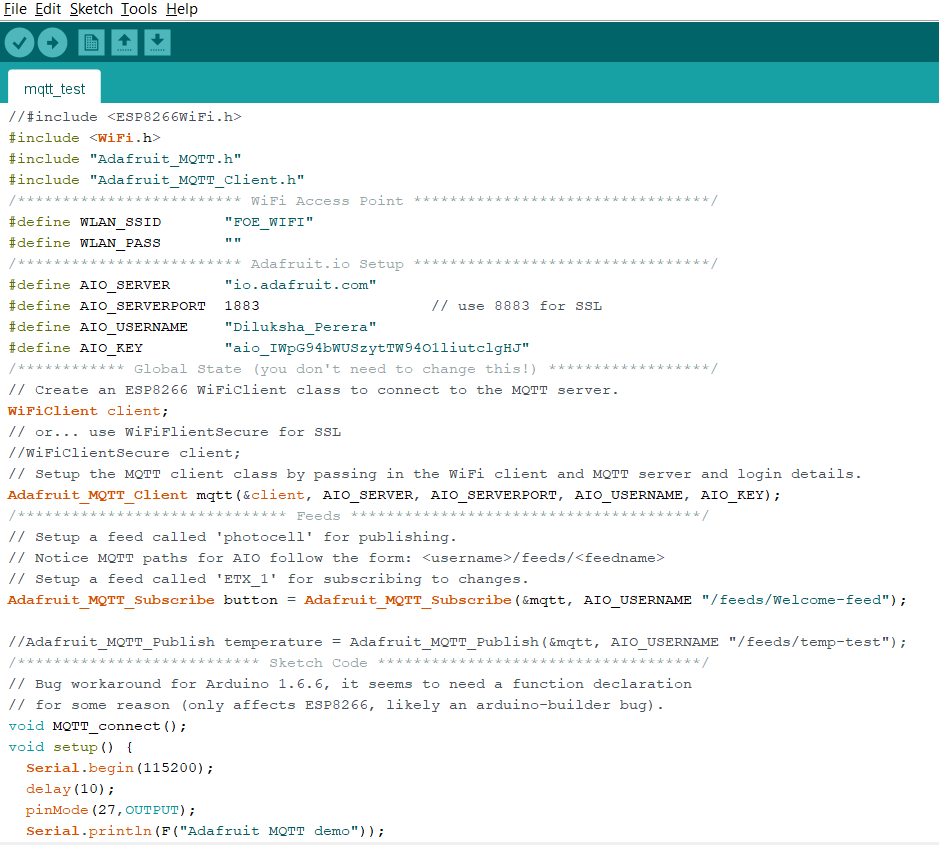Click 'WiFi' in the #include <WiFi.h> line
Screen dimensions: 939x845
click(x=116, y=138)
